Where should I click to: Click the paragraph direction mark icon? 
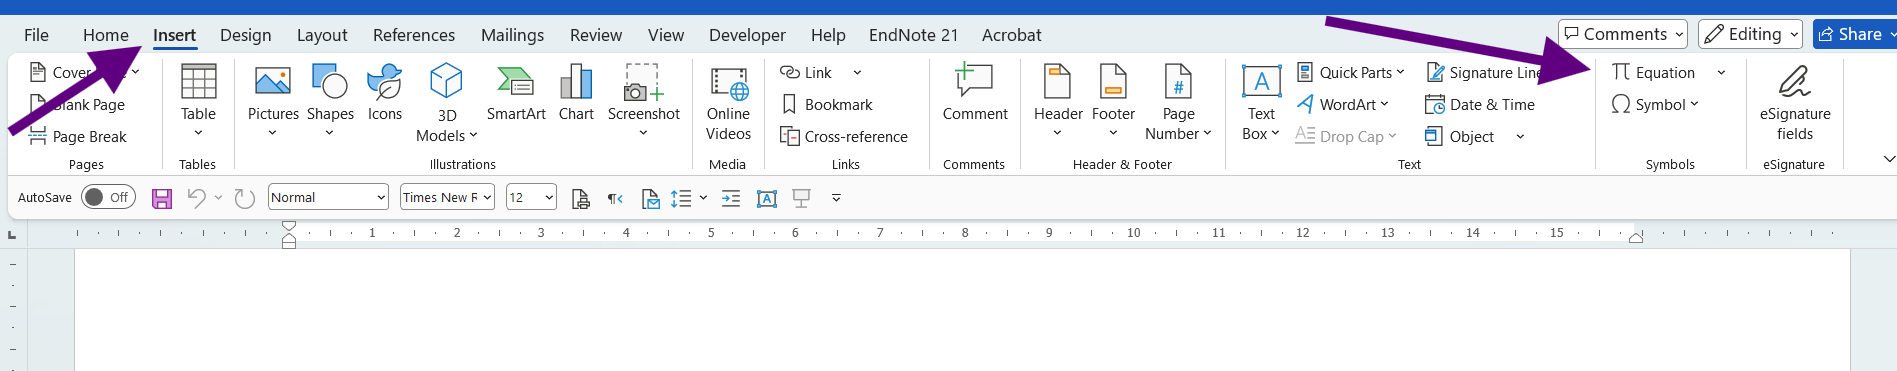point(615,198)
